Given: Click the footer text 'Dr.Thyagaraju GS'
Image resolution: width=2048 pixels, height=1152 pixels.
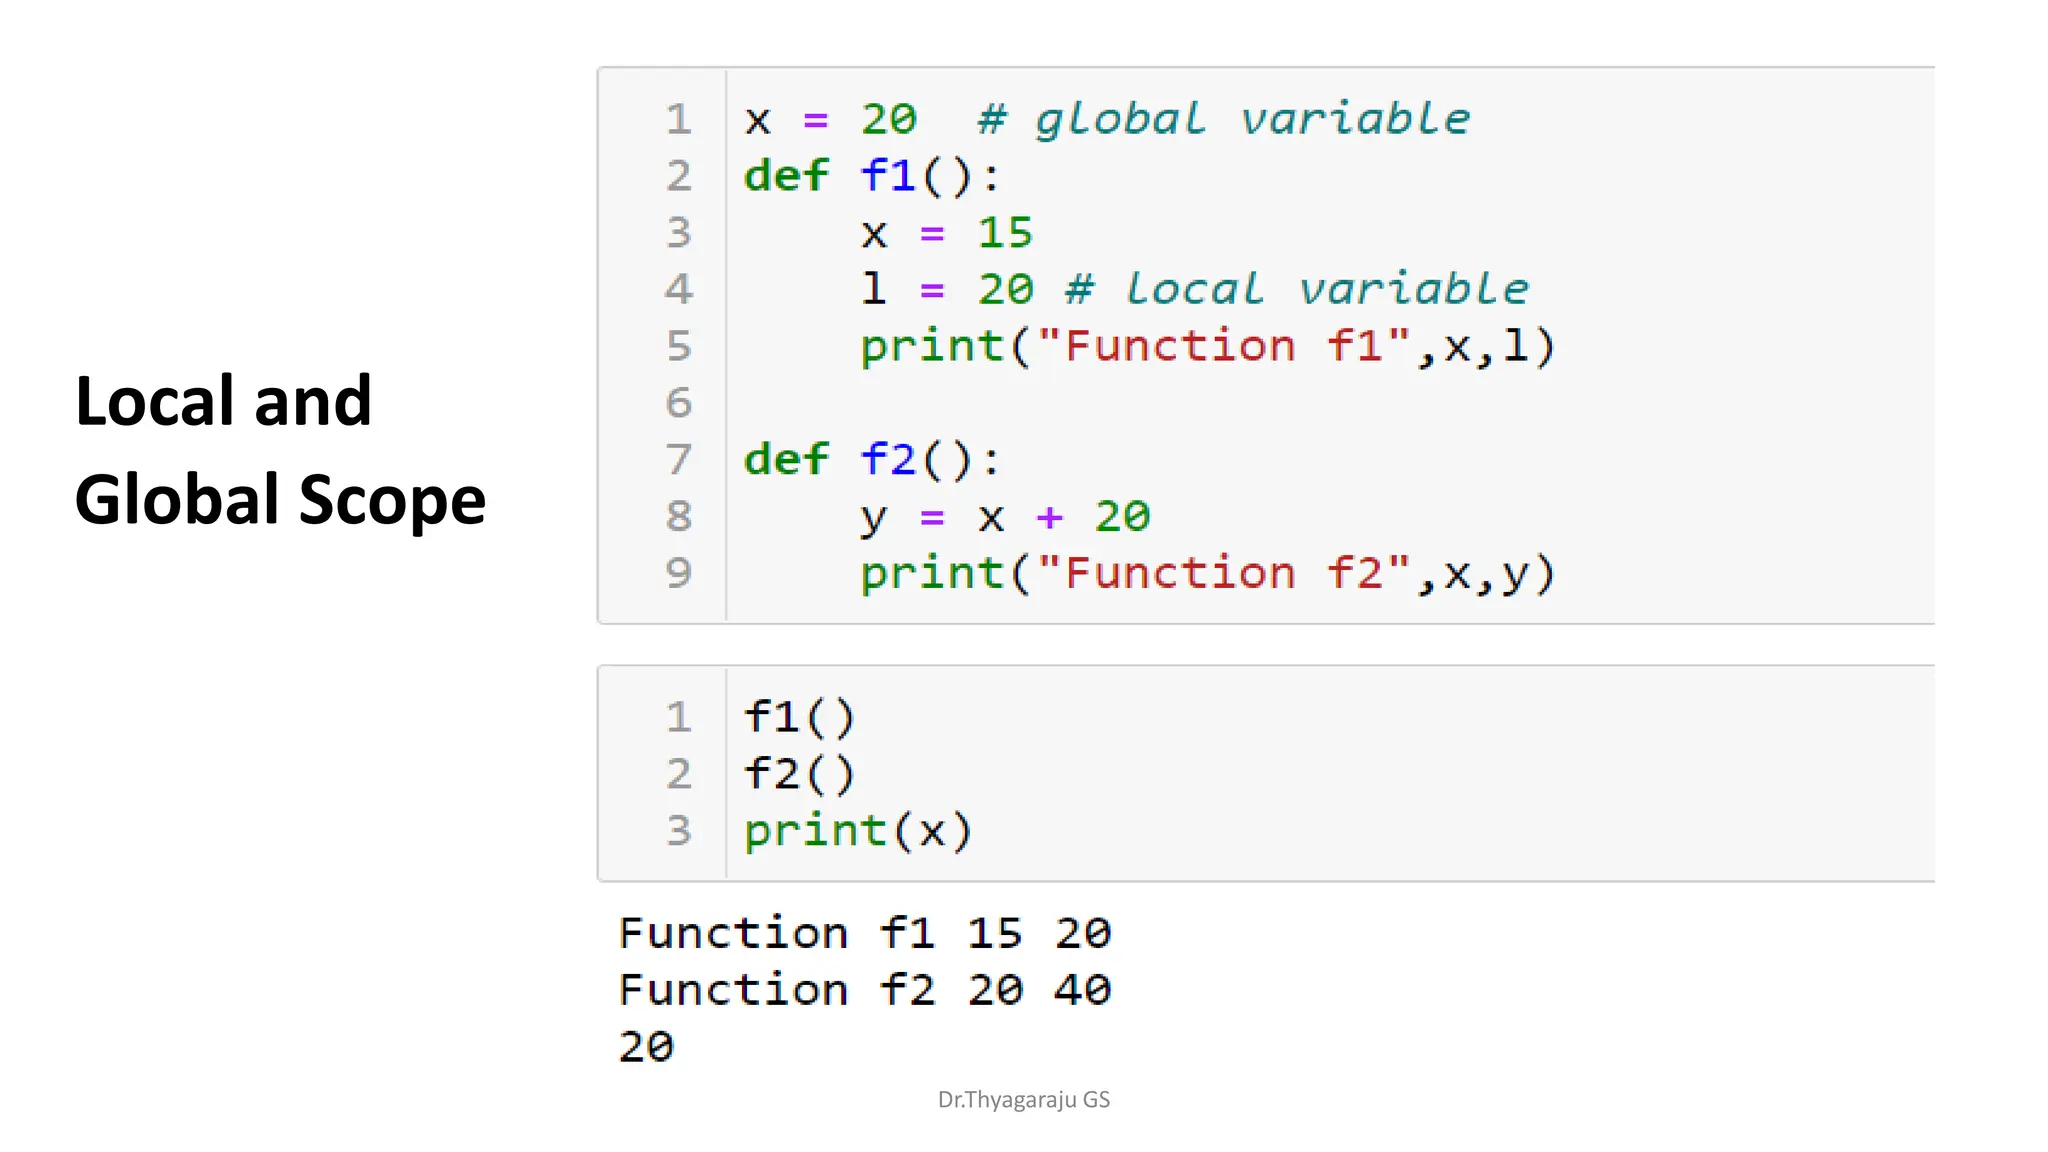Looking at the screenshot, I should click(x=1024, y=1100).
